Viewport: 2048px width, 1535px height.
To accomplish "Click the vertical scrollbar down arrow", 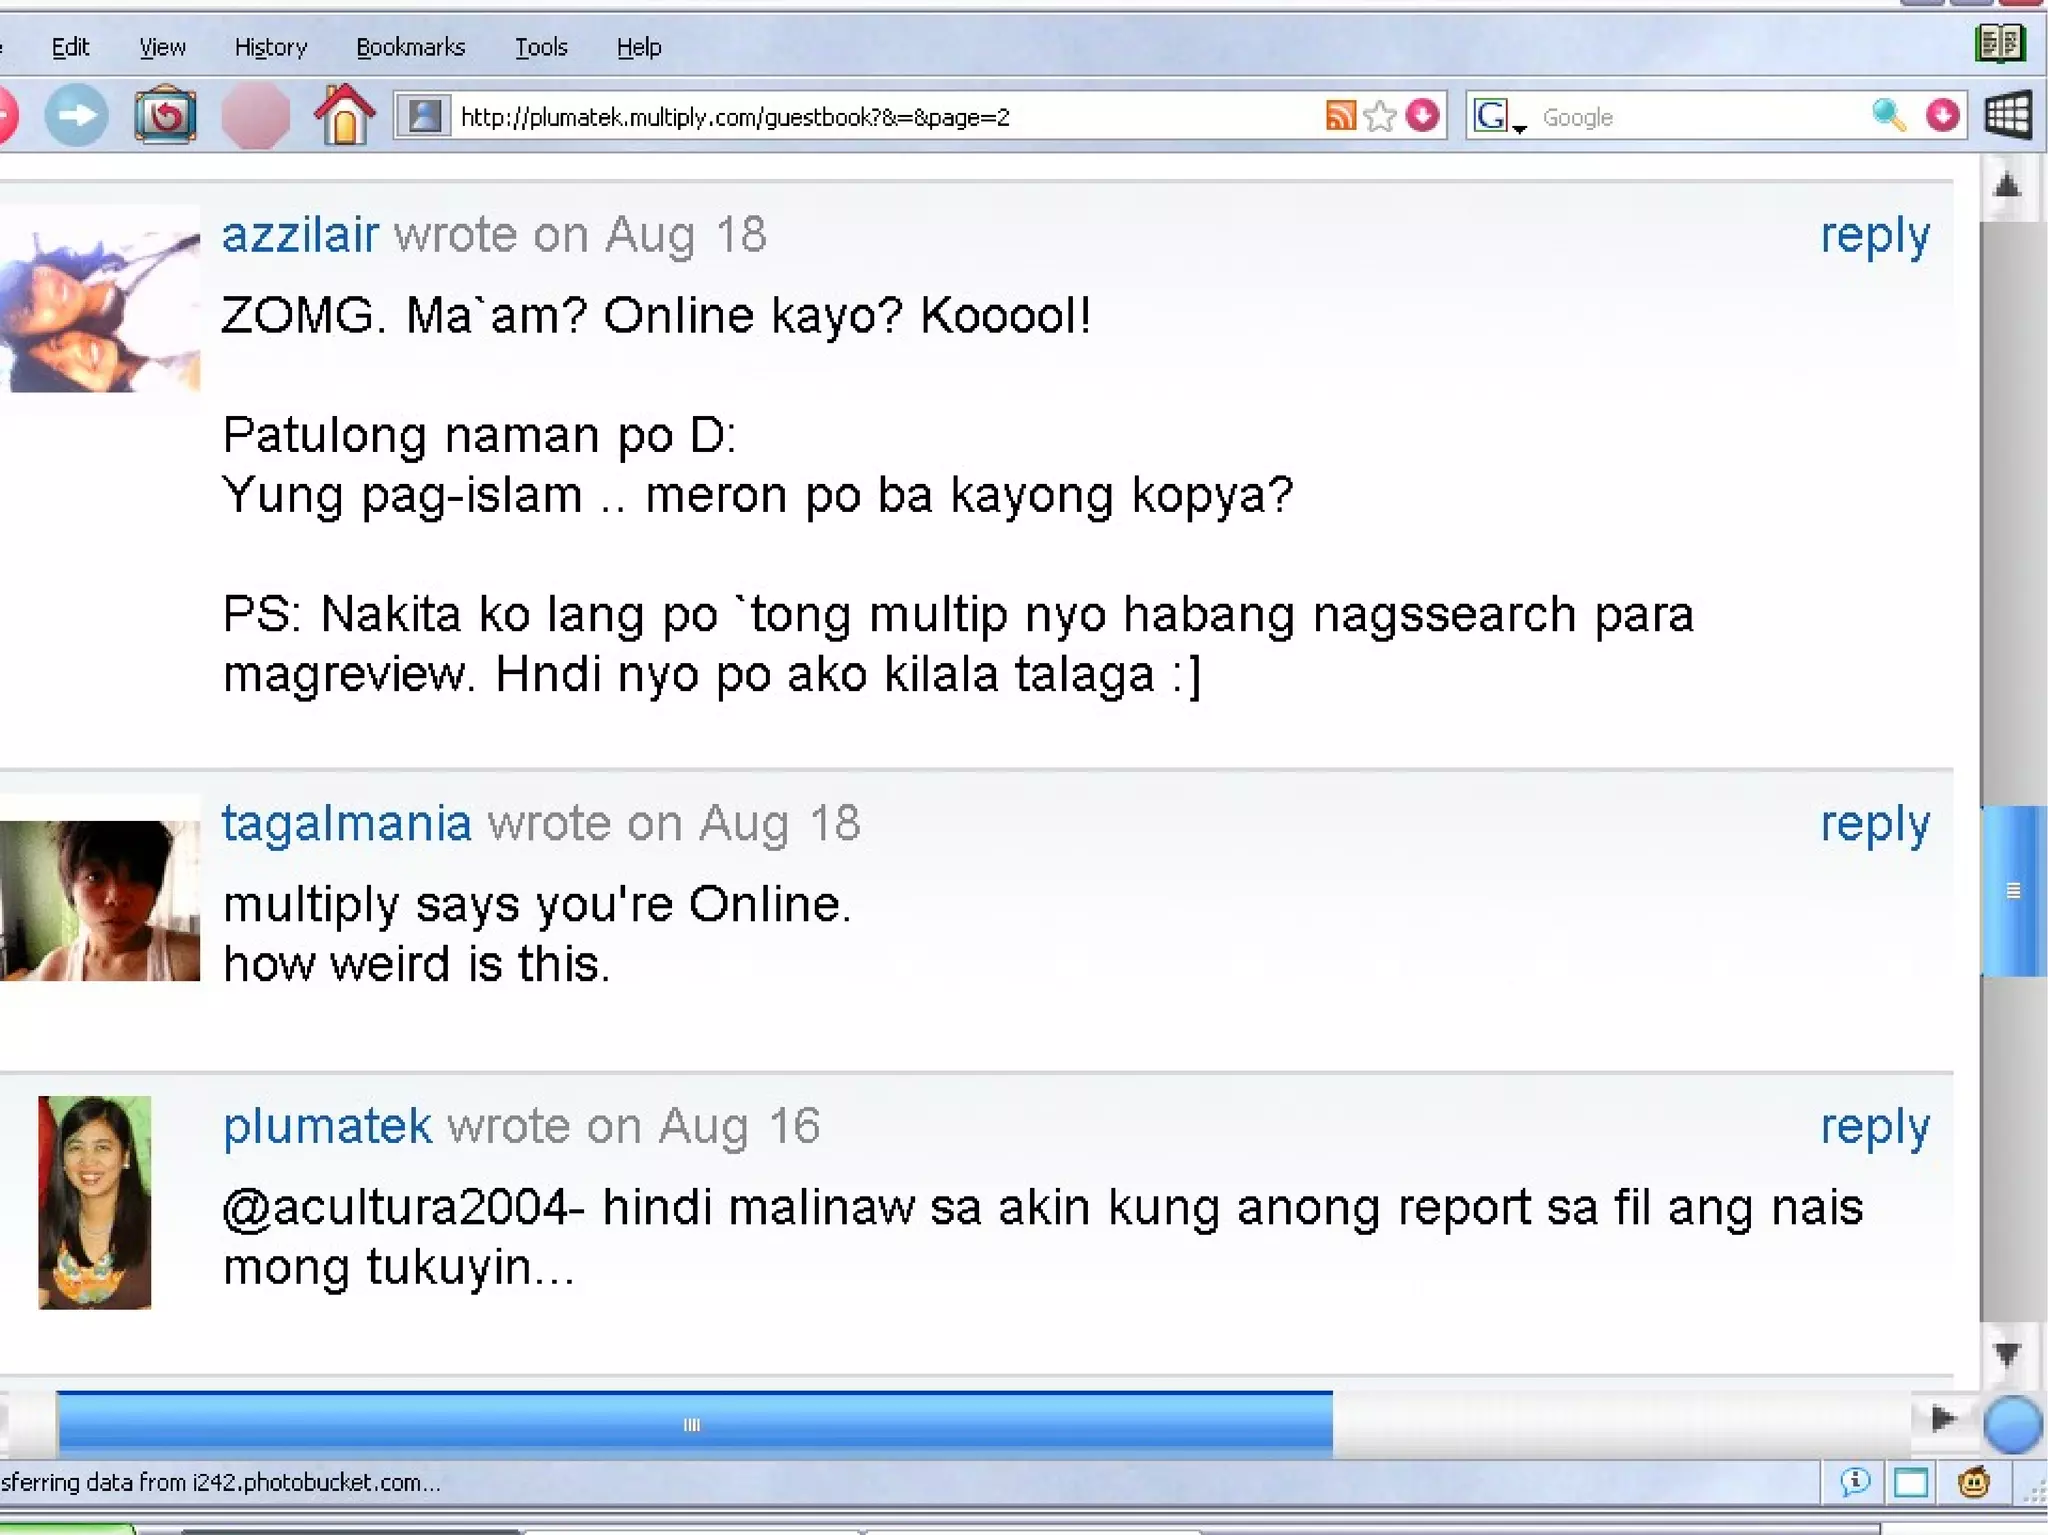I will 2007,1354.
